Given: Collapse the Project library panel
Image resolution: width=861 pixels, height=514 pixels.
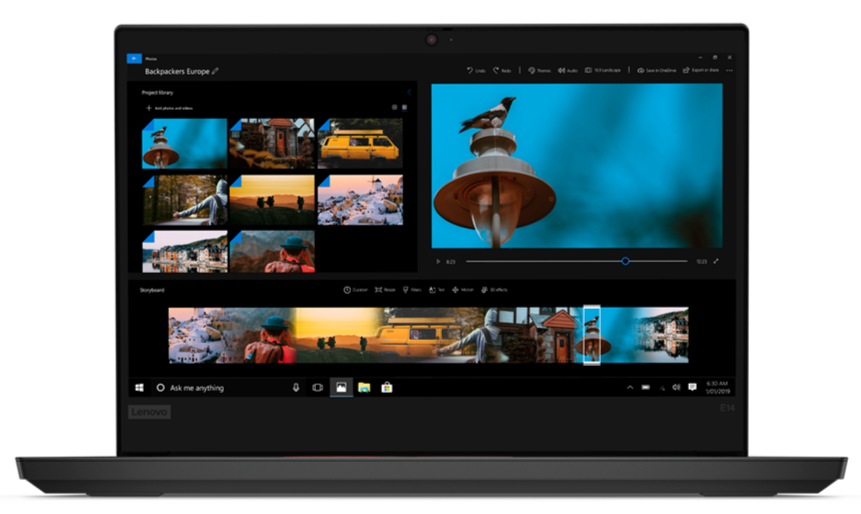Looking at the screenshot, I should pos(408,92).
